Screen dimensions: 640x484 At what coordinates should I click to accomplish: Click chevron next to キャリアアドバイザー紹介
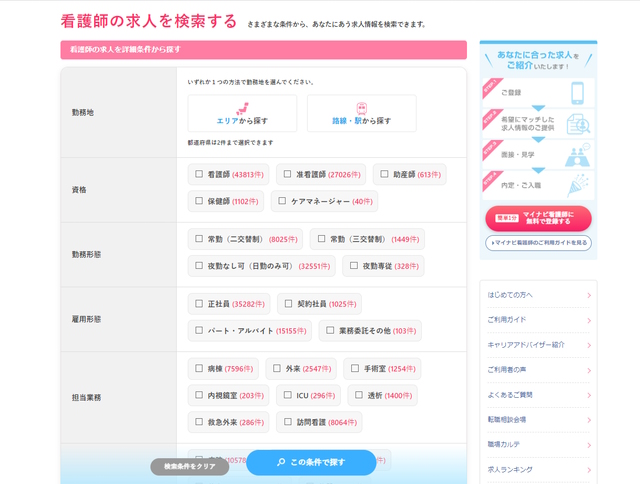pyautogui.click(x=589, y=346)
